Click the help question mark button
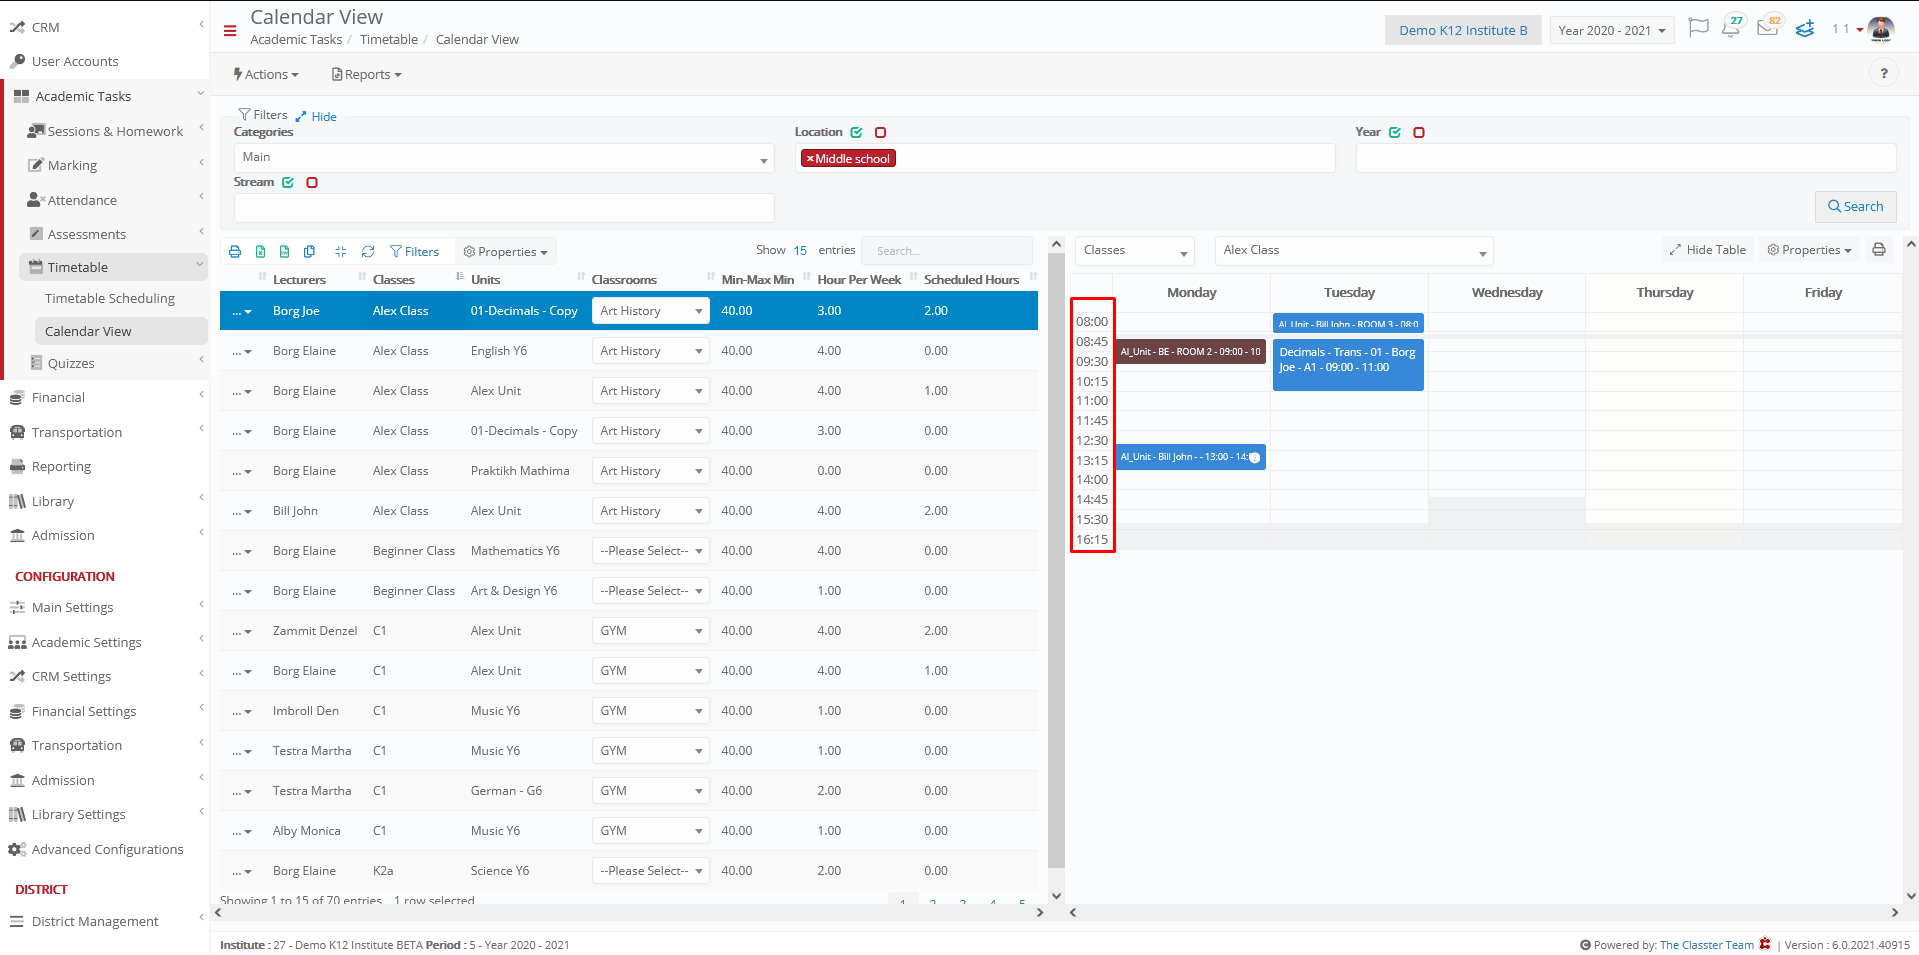The image size is (1919, 955). coord(1884,73)
